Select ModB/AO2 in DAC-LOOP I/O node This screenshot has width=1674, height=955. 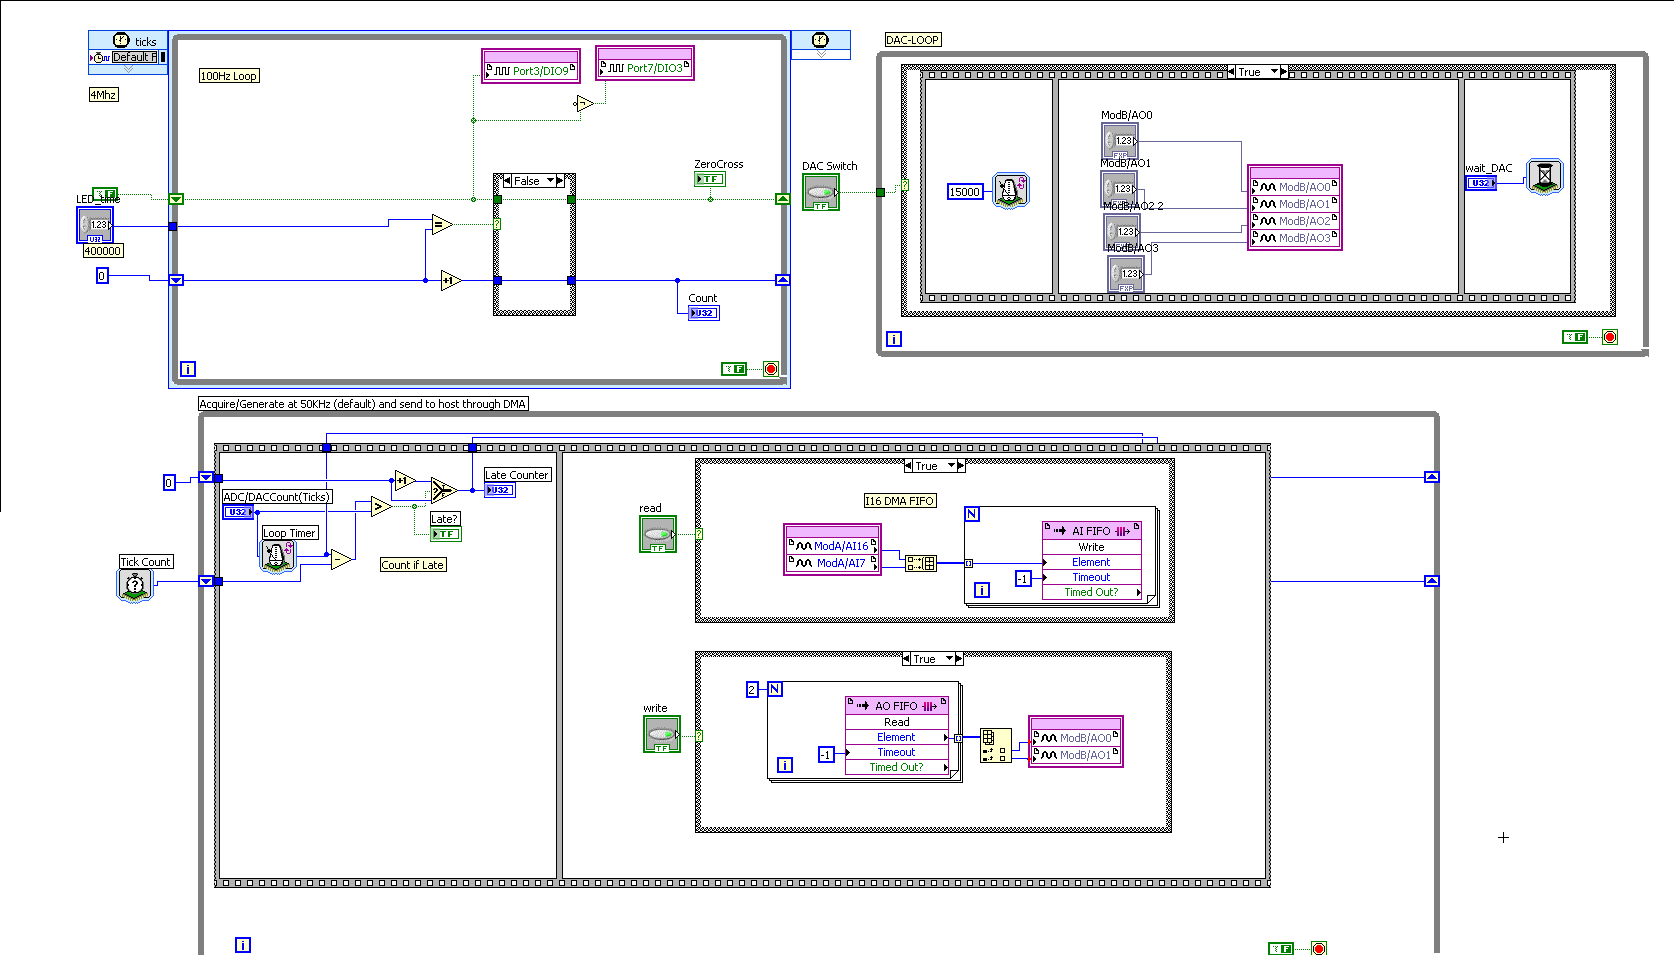click(x=1295, y=221)
